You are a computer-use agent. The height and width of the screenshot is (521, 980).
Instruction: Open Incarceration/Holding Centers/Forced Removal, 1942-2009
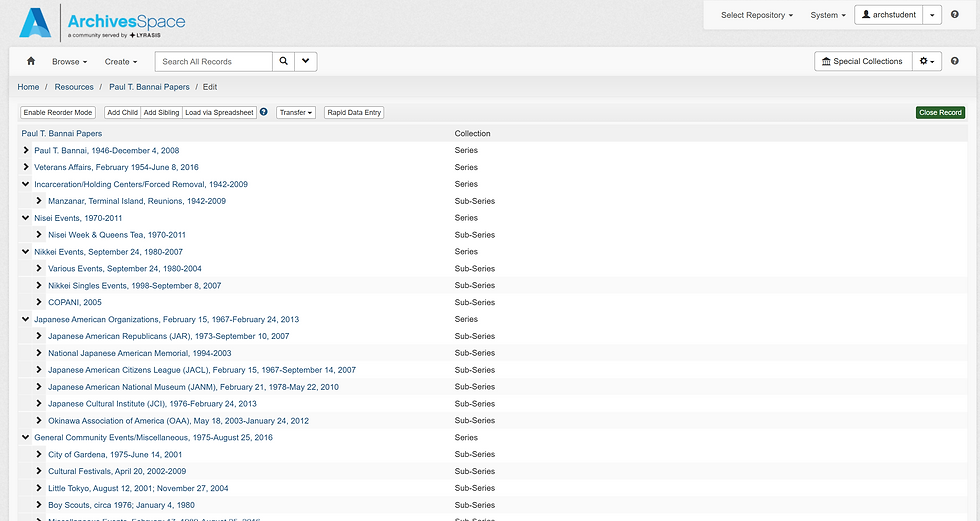[141, 184]
